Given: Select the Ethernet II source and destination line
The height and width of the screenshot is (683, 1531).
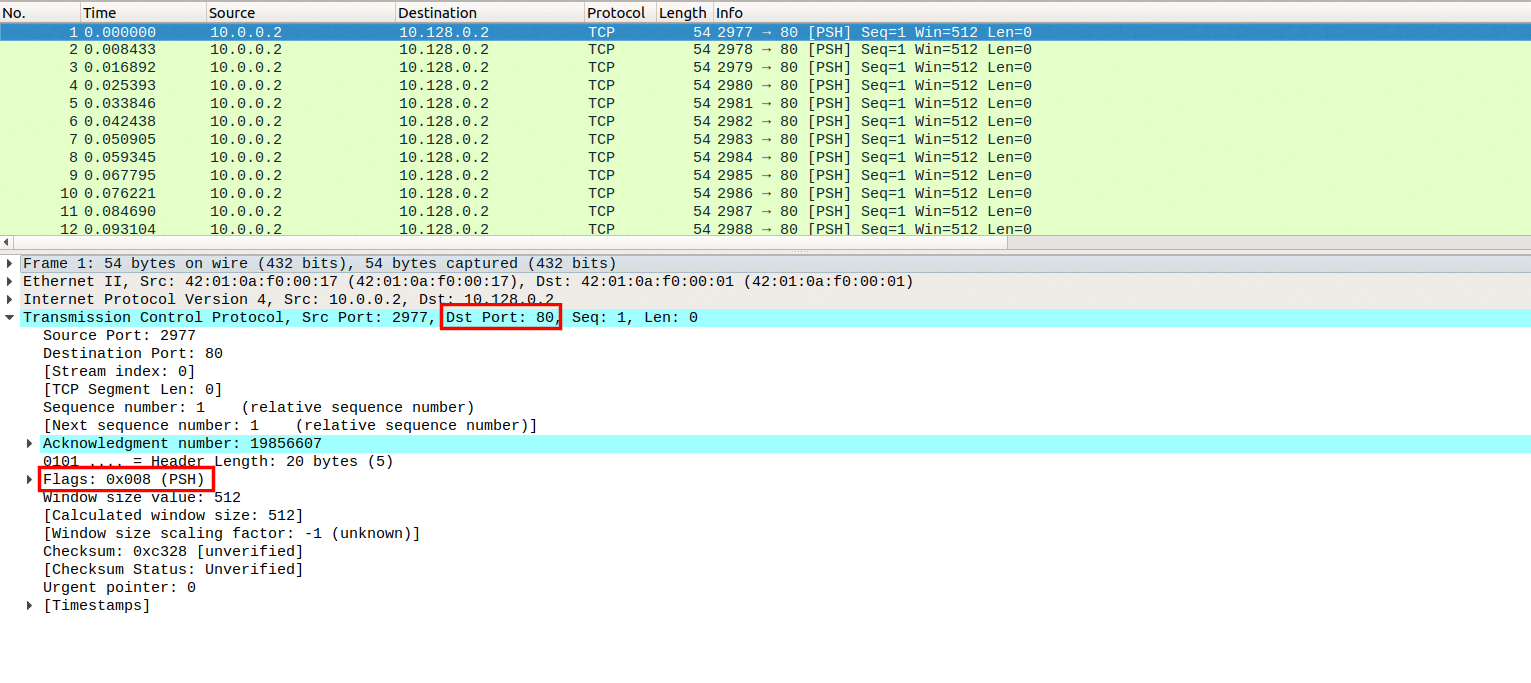Looking at the screenshot, I should click(468, 282).
